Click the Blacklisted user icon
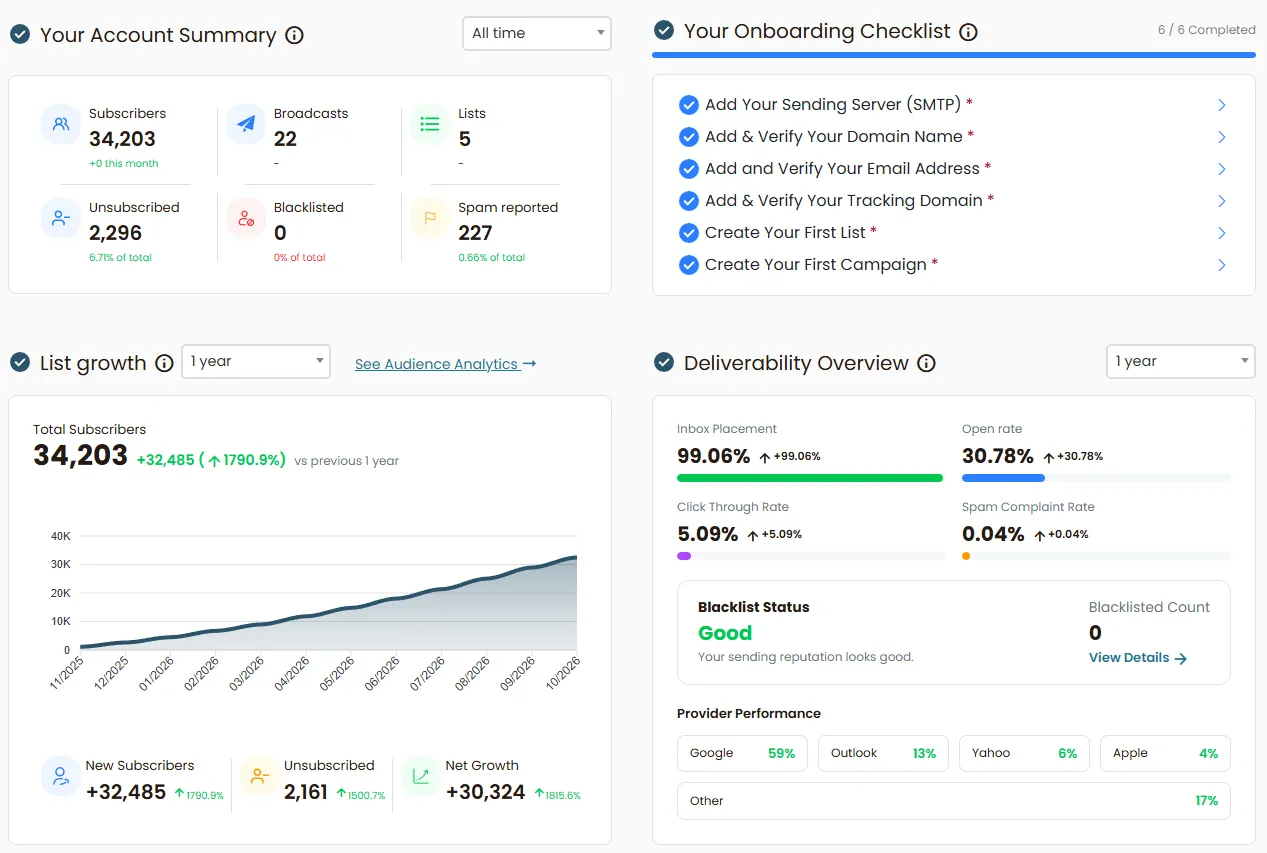Image resolution: width=1267 pixels, height=853 pixels. click(x=246, y=218)
